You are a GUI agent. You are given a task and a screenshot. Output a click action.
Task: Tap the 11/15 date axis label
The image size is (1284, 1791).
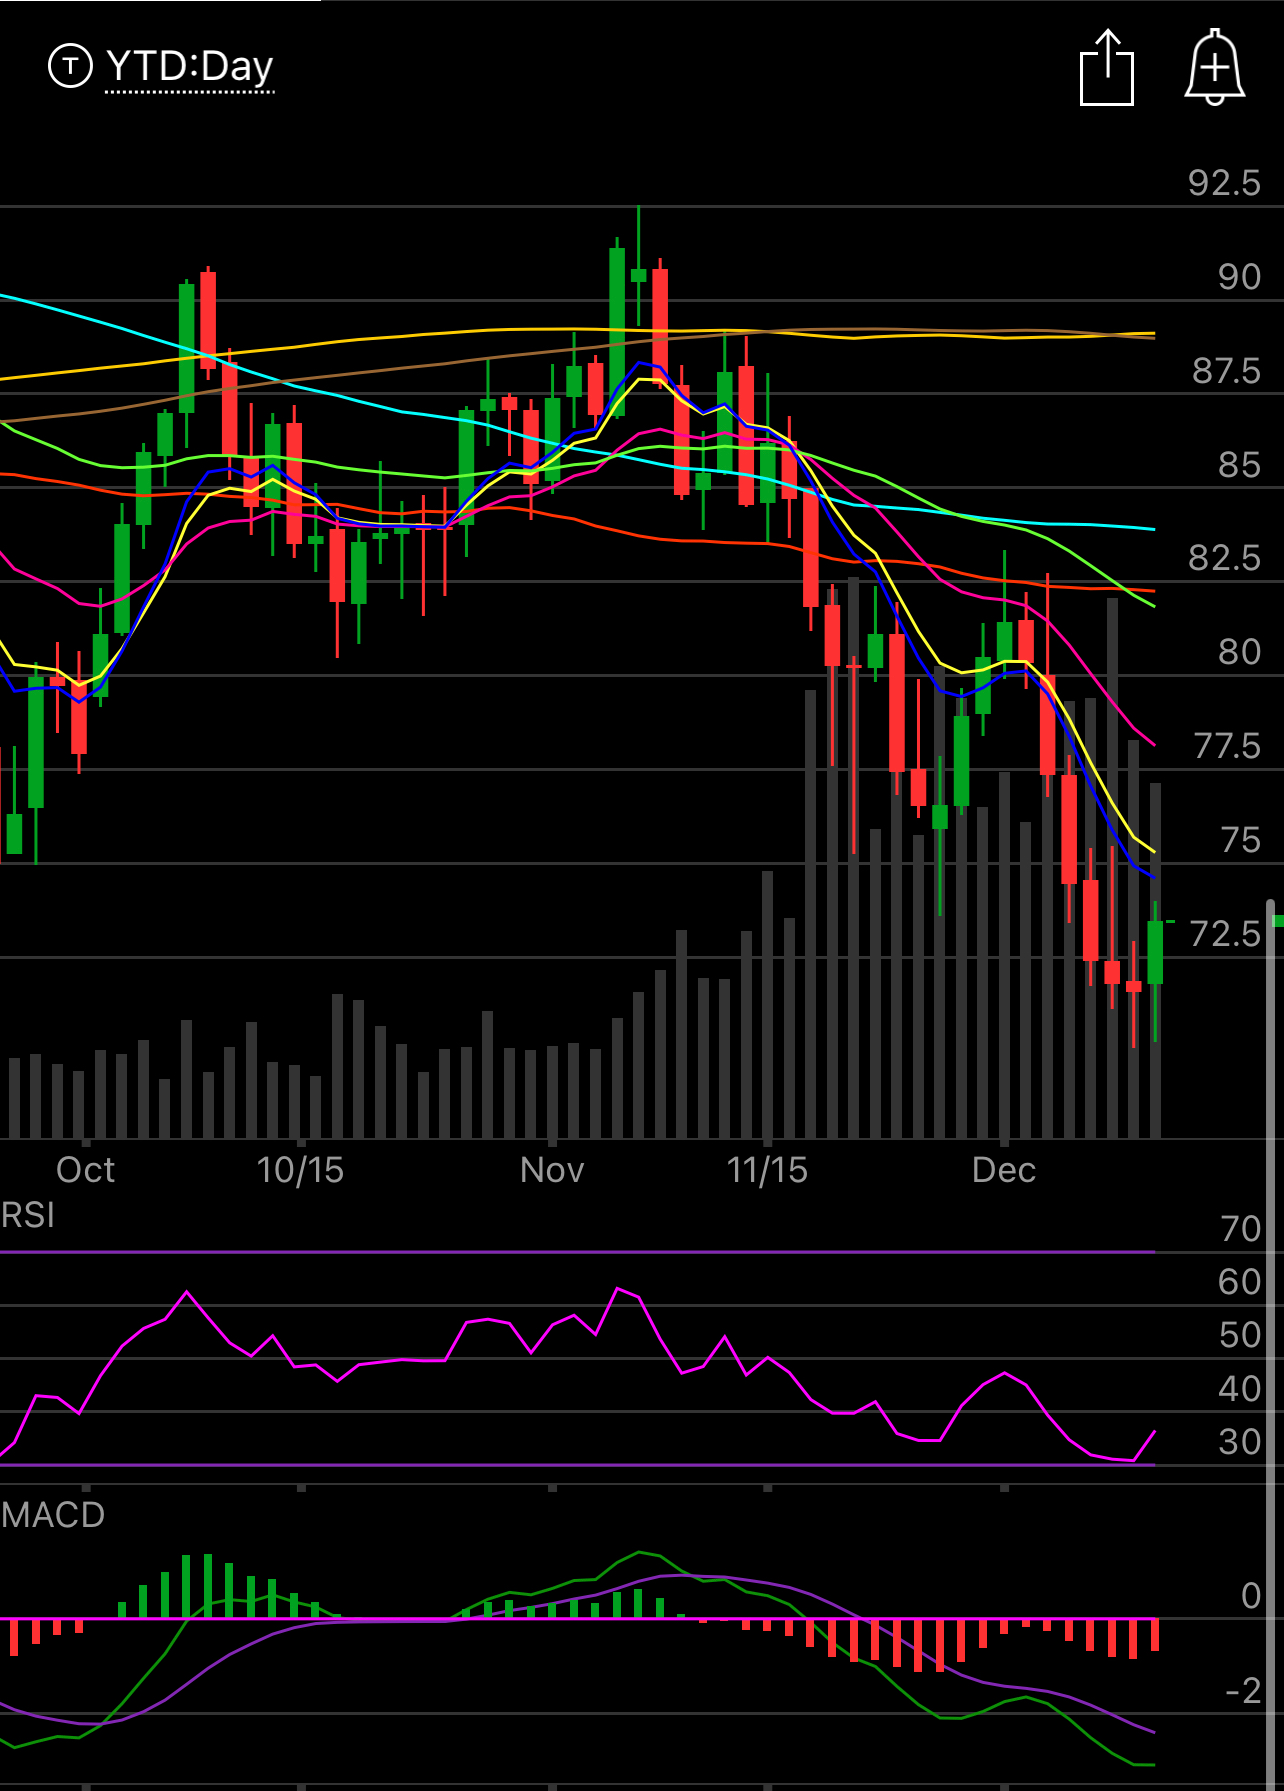click(767, 1170)
